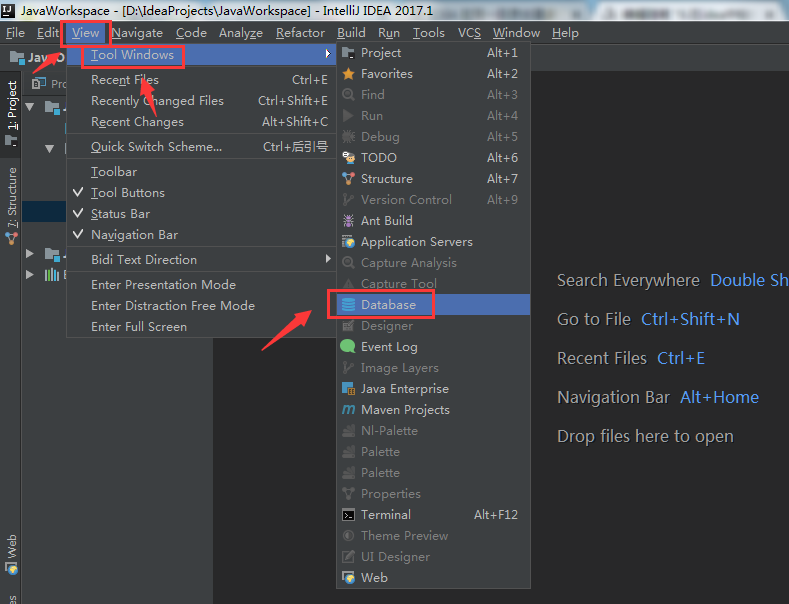
Task: Click the Structure icon in submenu
Action: pos(348,179)
